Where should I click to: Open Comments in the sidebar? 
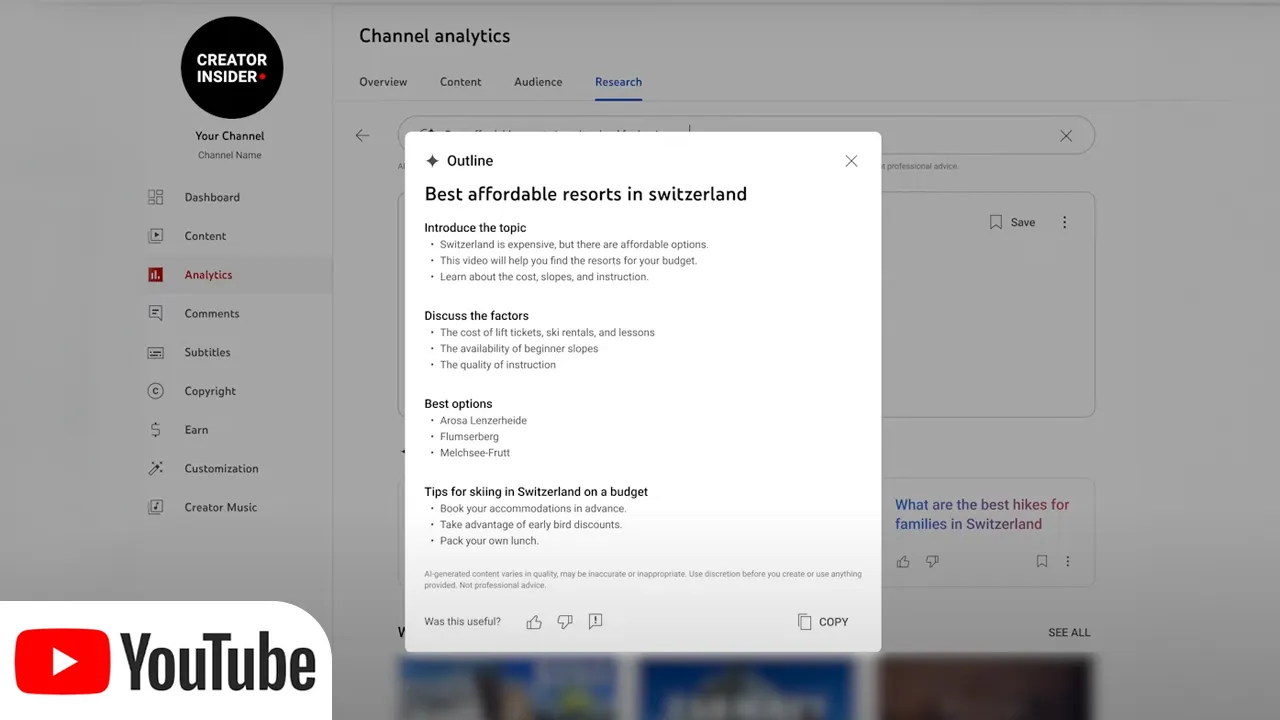coord(212,314)
